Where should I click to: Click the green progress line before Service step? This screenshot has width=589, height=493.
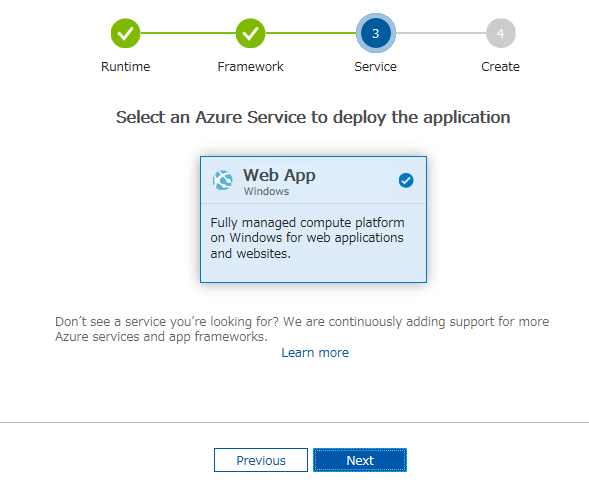click(x=311, y=33)
